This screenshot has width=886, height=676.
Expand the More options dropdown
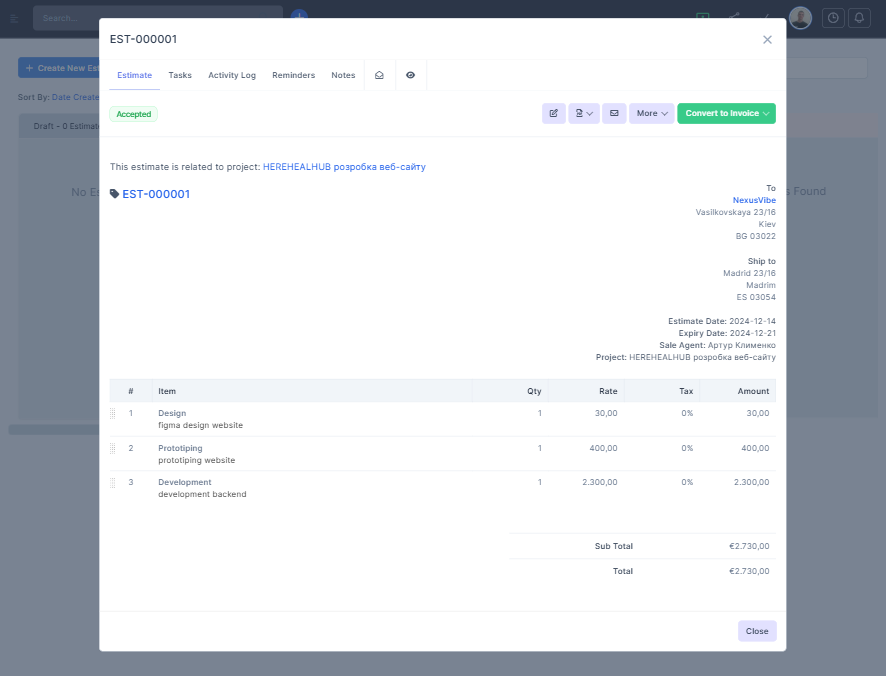click(x=652, y=114)
